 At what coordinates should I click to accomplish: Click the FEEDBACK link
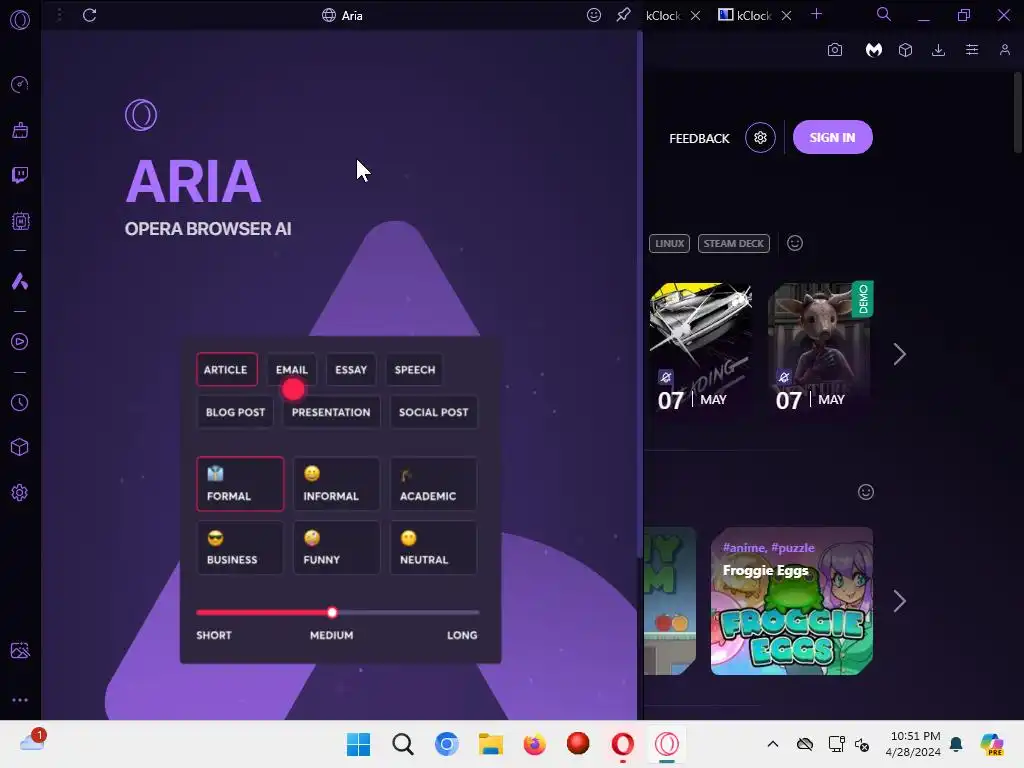coord(699,138)
